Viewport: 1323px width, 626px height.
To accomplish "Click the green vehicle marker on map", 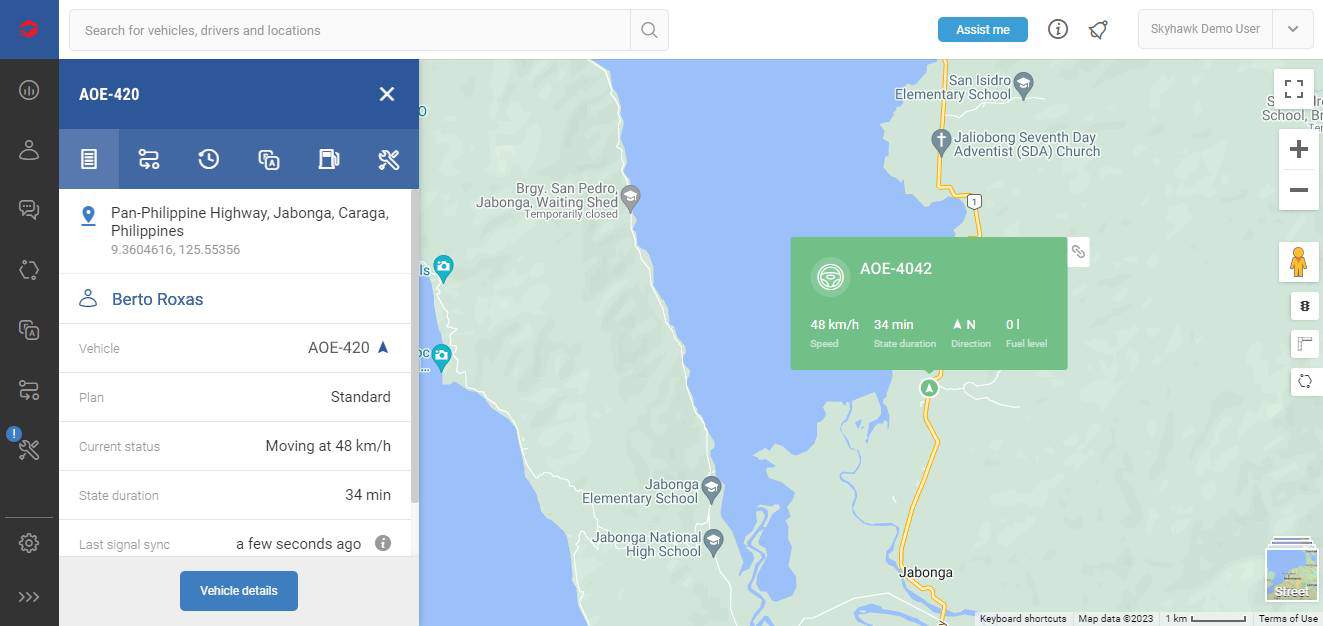I will (x=929, y=387).
